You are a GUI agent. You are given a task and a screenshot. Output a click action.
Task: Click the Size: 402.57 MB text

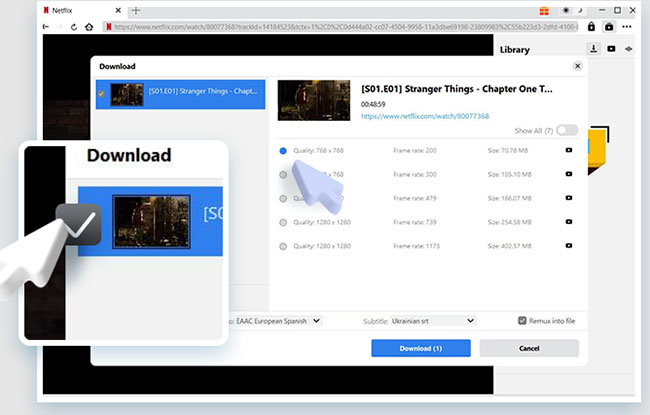coord(509,246)
